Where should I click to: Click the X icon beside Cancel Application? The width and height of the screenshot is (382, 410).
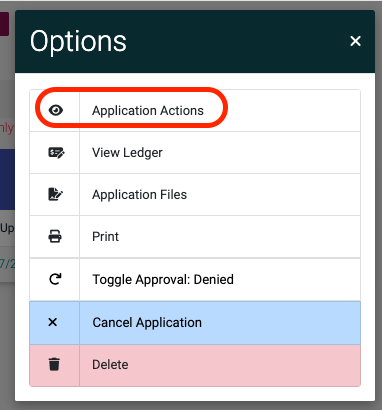(53, 322)
